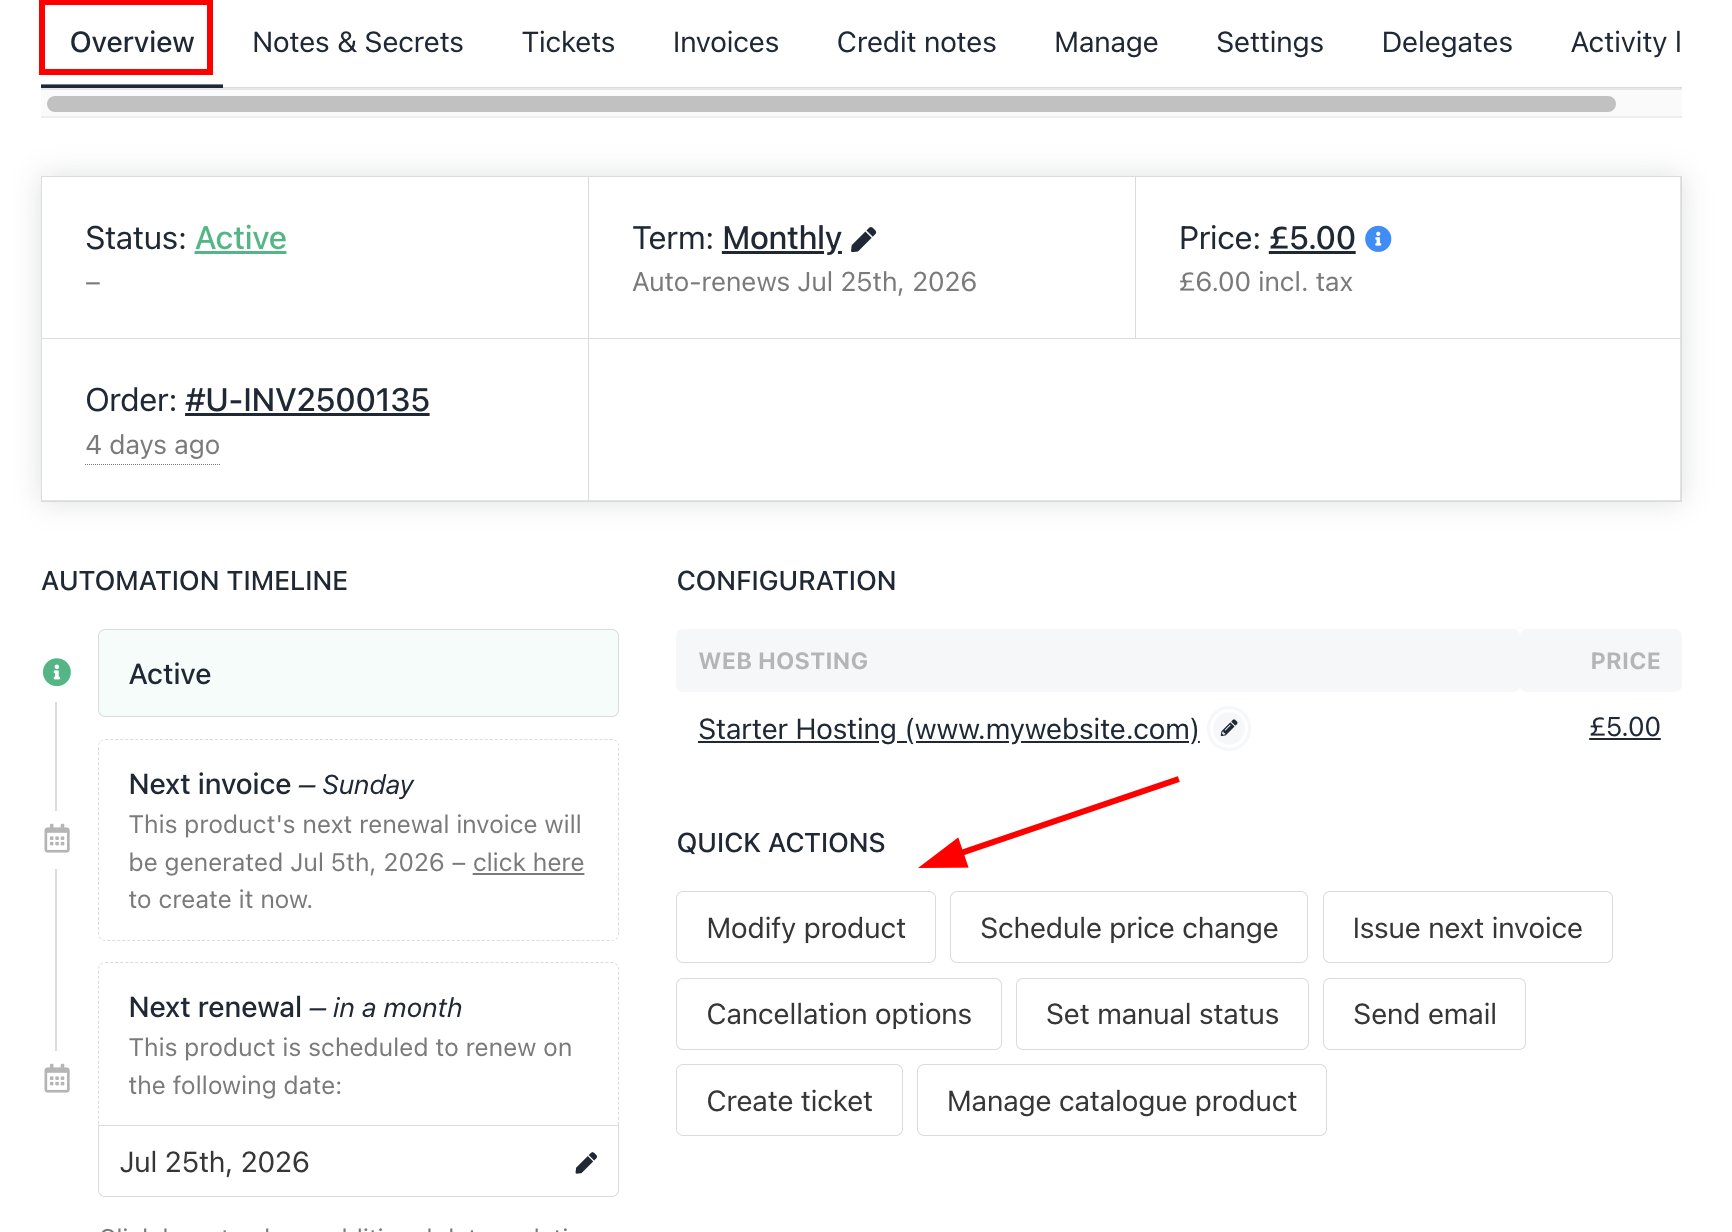The image size is (1732, 1232).
Task: Open Starter Hosting (www.mywebsite.com) link
Action: click(948, 729)
